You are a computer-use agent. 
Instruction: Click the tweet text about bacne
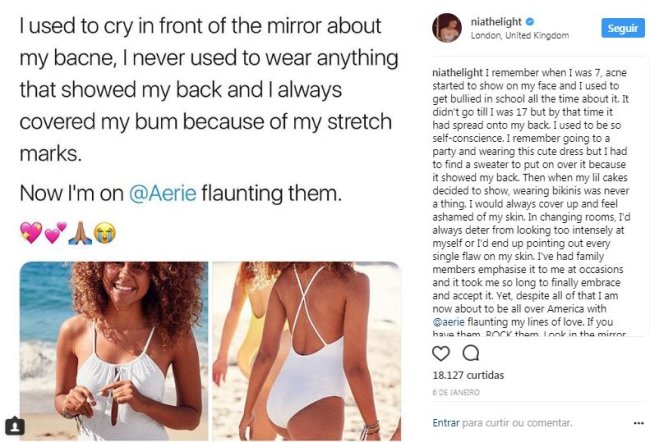pos(209,89)
